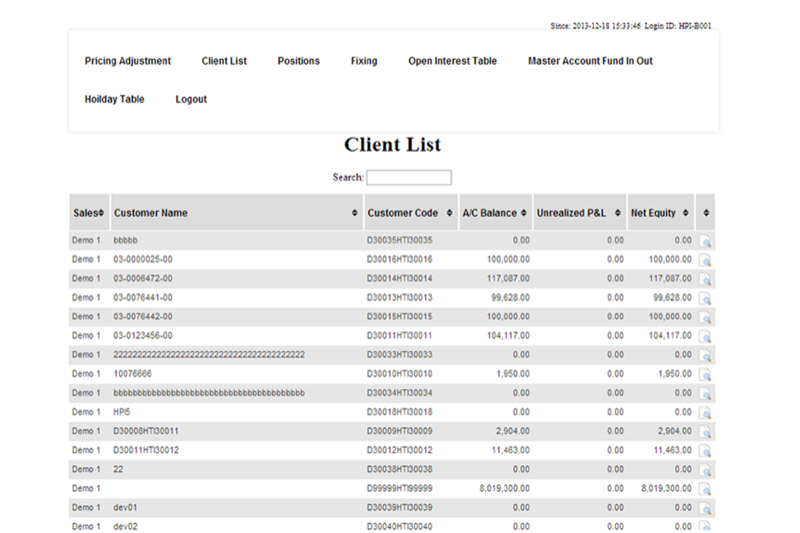Select customer name HPI5
The height and width of the screenshot is (533, 800).
(x=121, y=412)
